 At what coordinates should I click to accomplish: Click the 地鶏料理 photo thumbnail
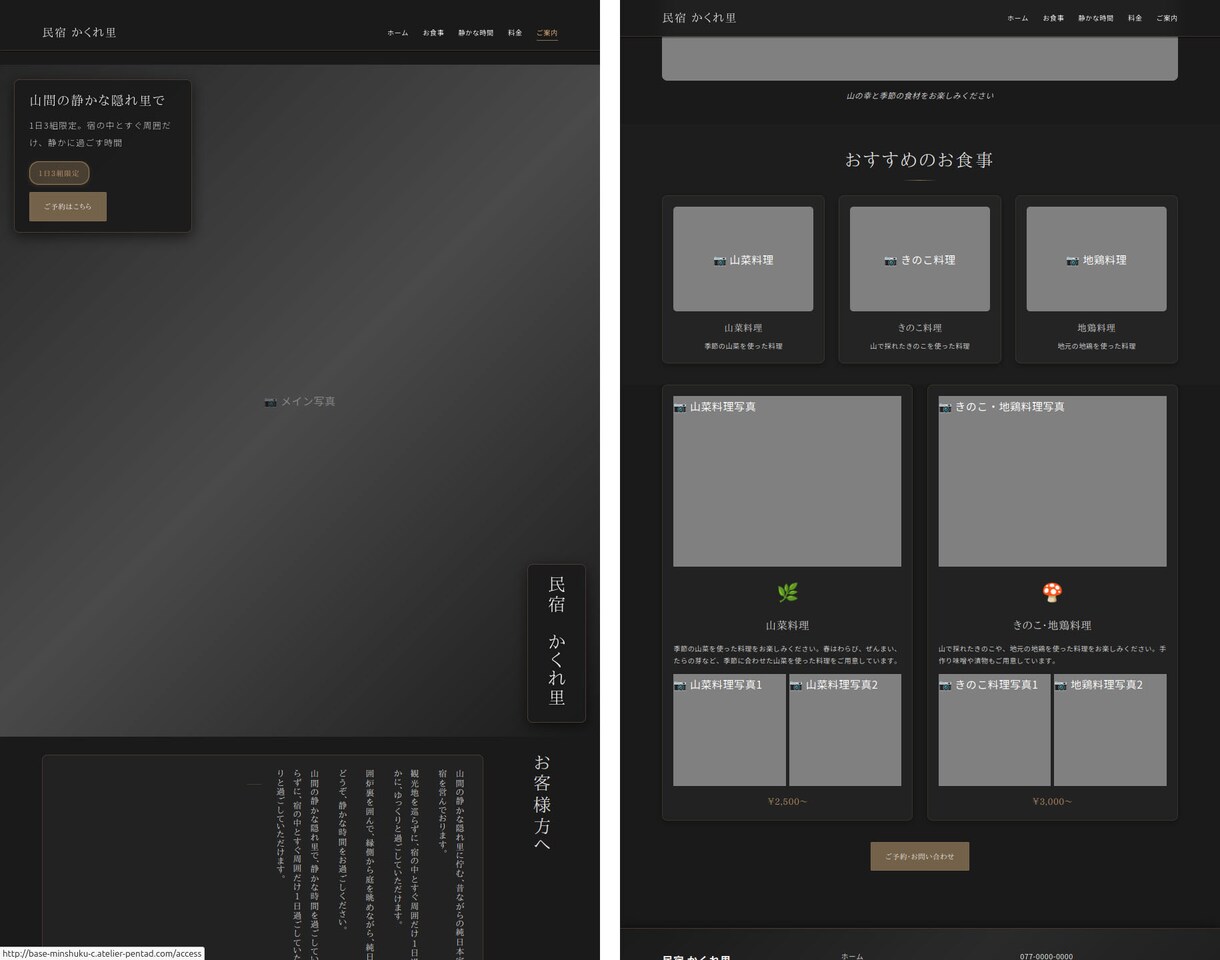(1096, 259)
